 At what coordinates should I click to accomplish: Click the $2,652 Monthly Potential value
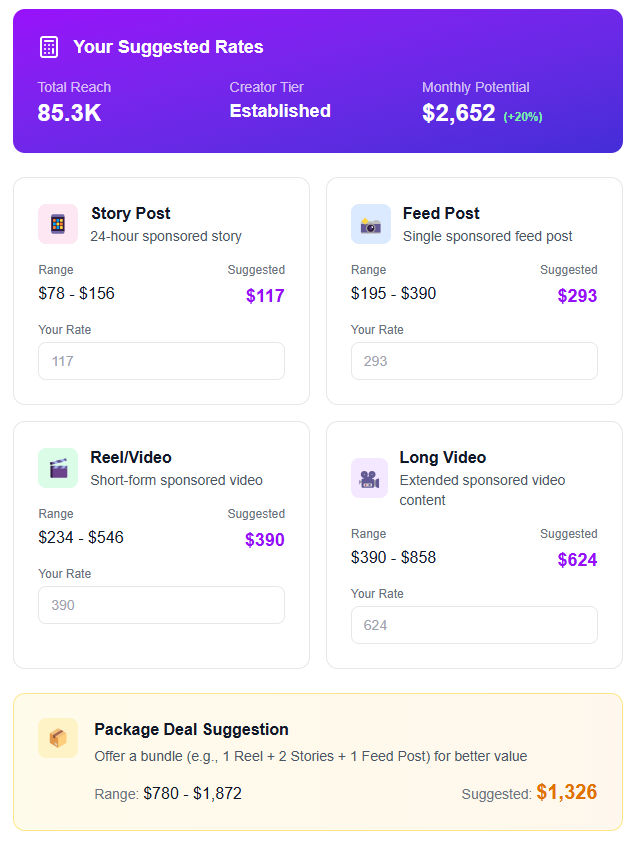click(458, 114)
